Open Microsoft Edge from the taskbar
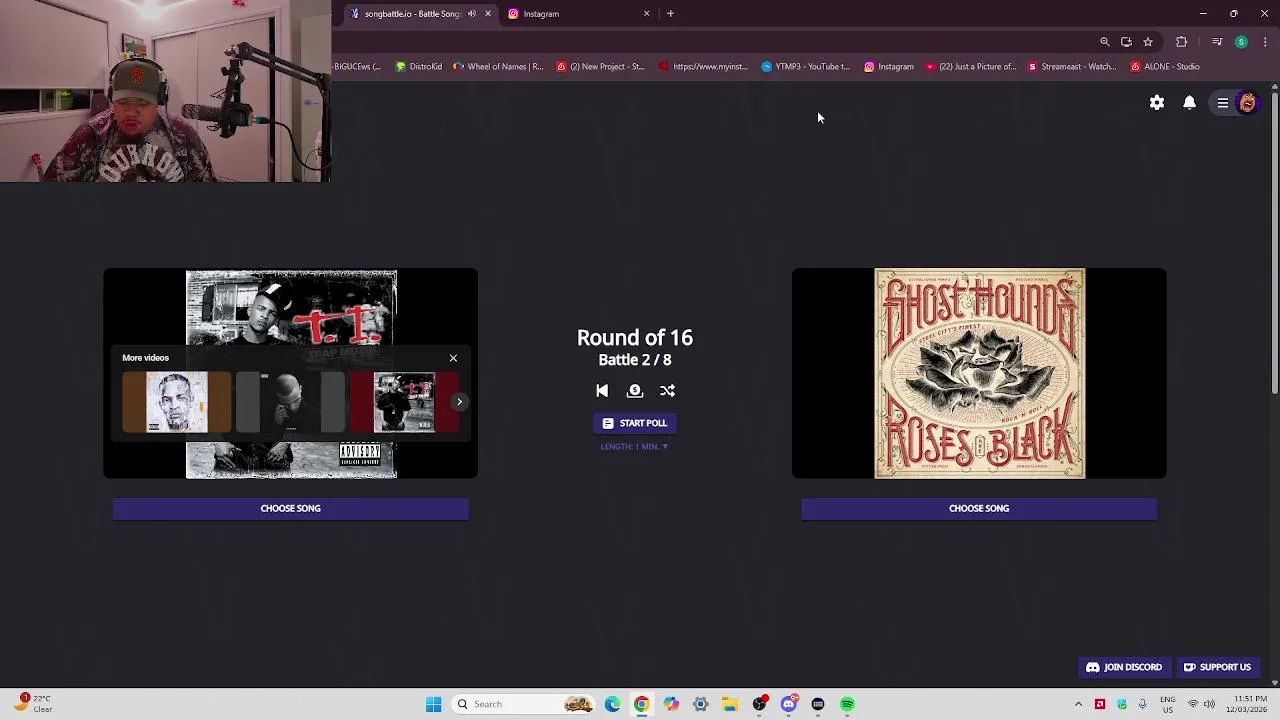 612,704
